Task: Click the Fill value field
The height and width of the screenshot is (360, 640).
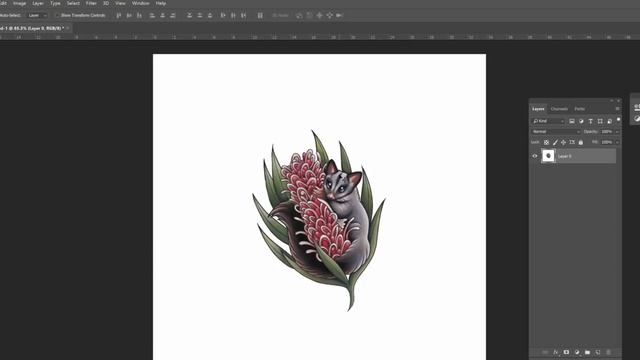Action: pyautogui.click(x=607, y=142)
